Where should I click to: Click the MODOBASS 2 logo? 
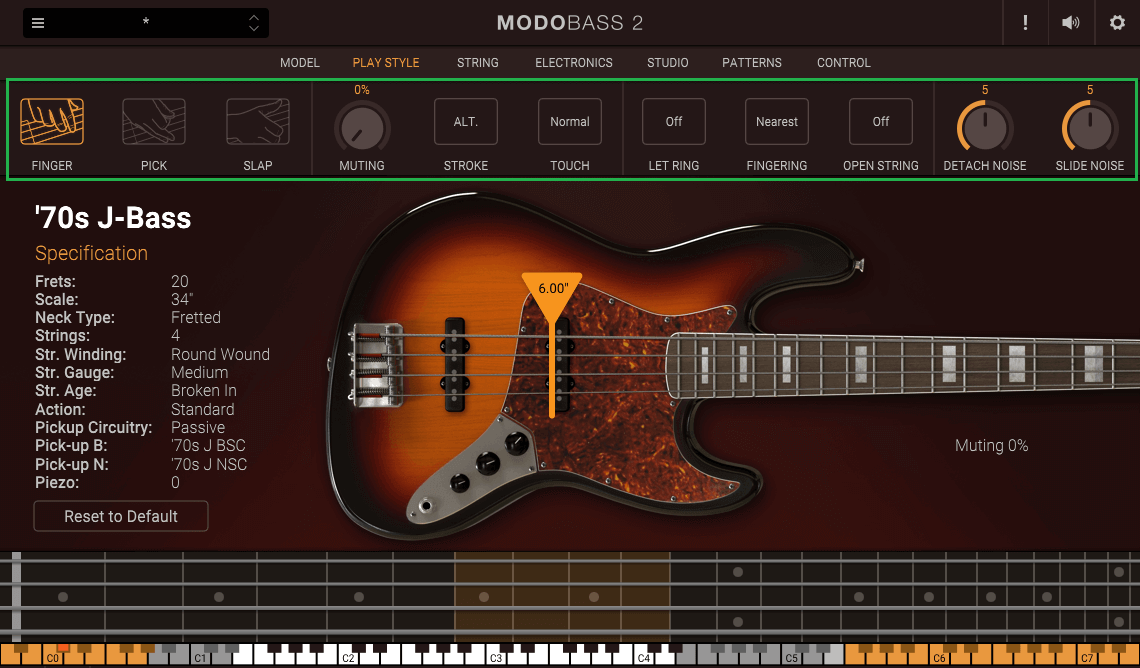(570, 23)
